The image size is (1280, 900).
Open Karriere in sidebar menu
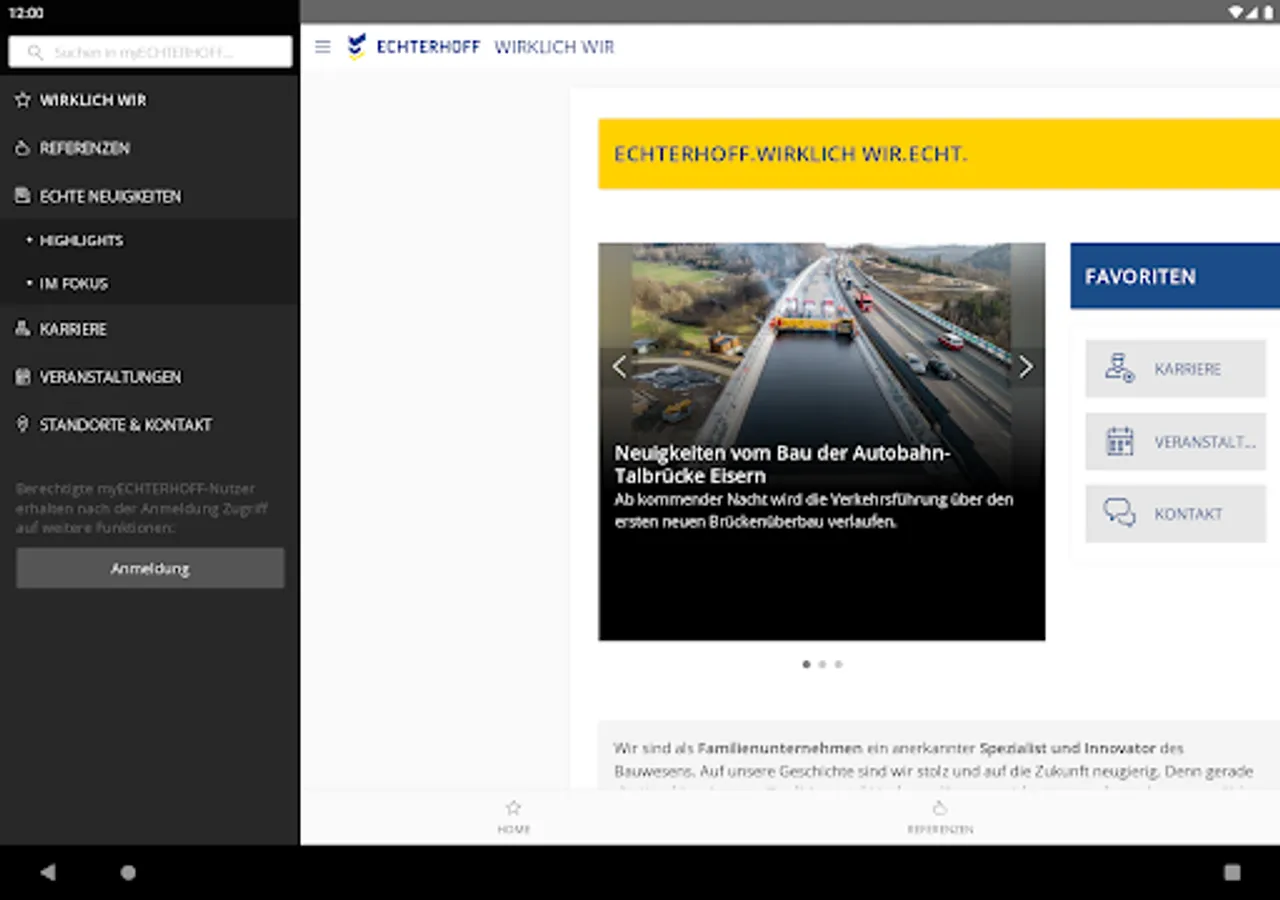click(x=150, y=329)
